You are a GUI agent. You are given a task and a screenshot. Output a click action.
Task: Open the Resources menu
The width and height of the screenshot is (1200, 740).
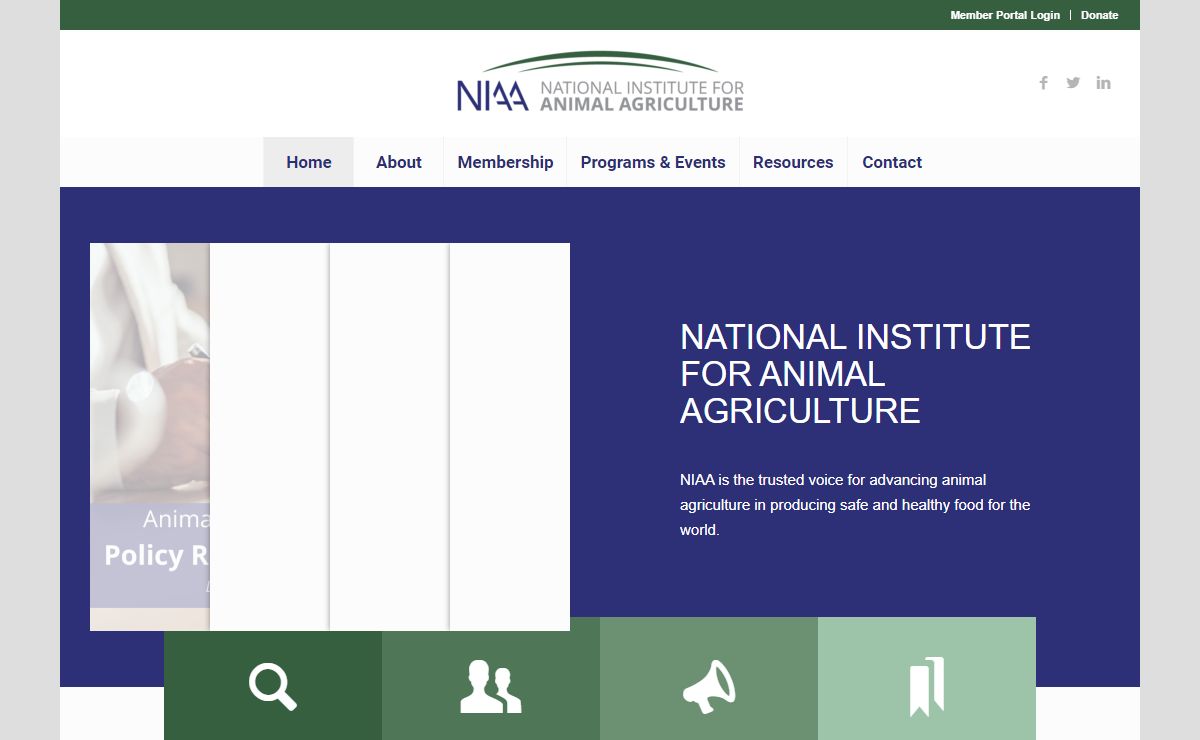pyautogui.click(x=793, y=162)
